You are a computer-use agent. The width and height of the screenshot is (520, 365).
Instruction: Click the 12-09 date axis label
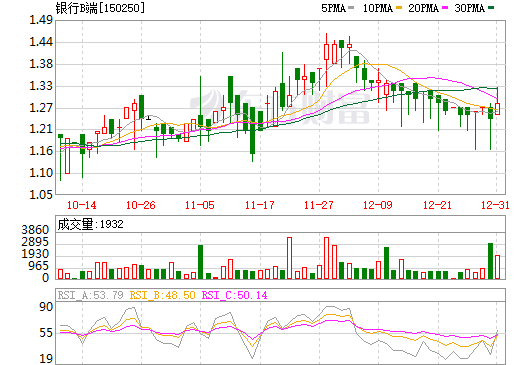tap(378, 205)
